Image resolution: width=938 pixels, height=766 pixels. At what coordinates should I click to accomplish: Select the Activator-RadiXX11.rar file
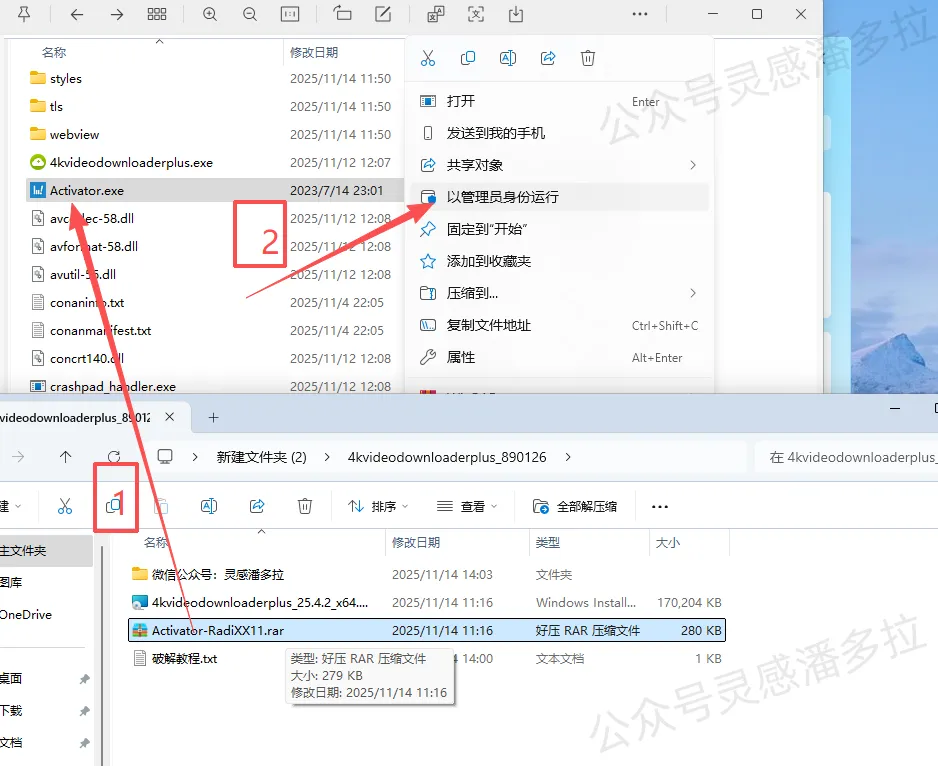click(x=427, y=630)
